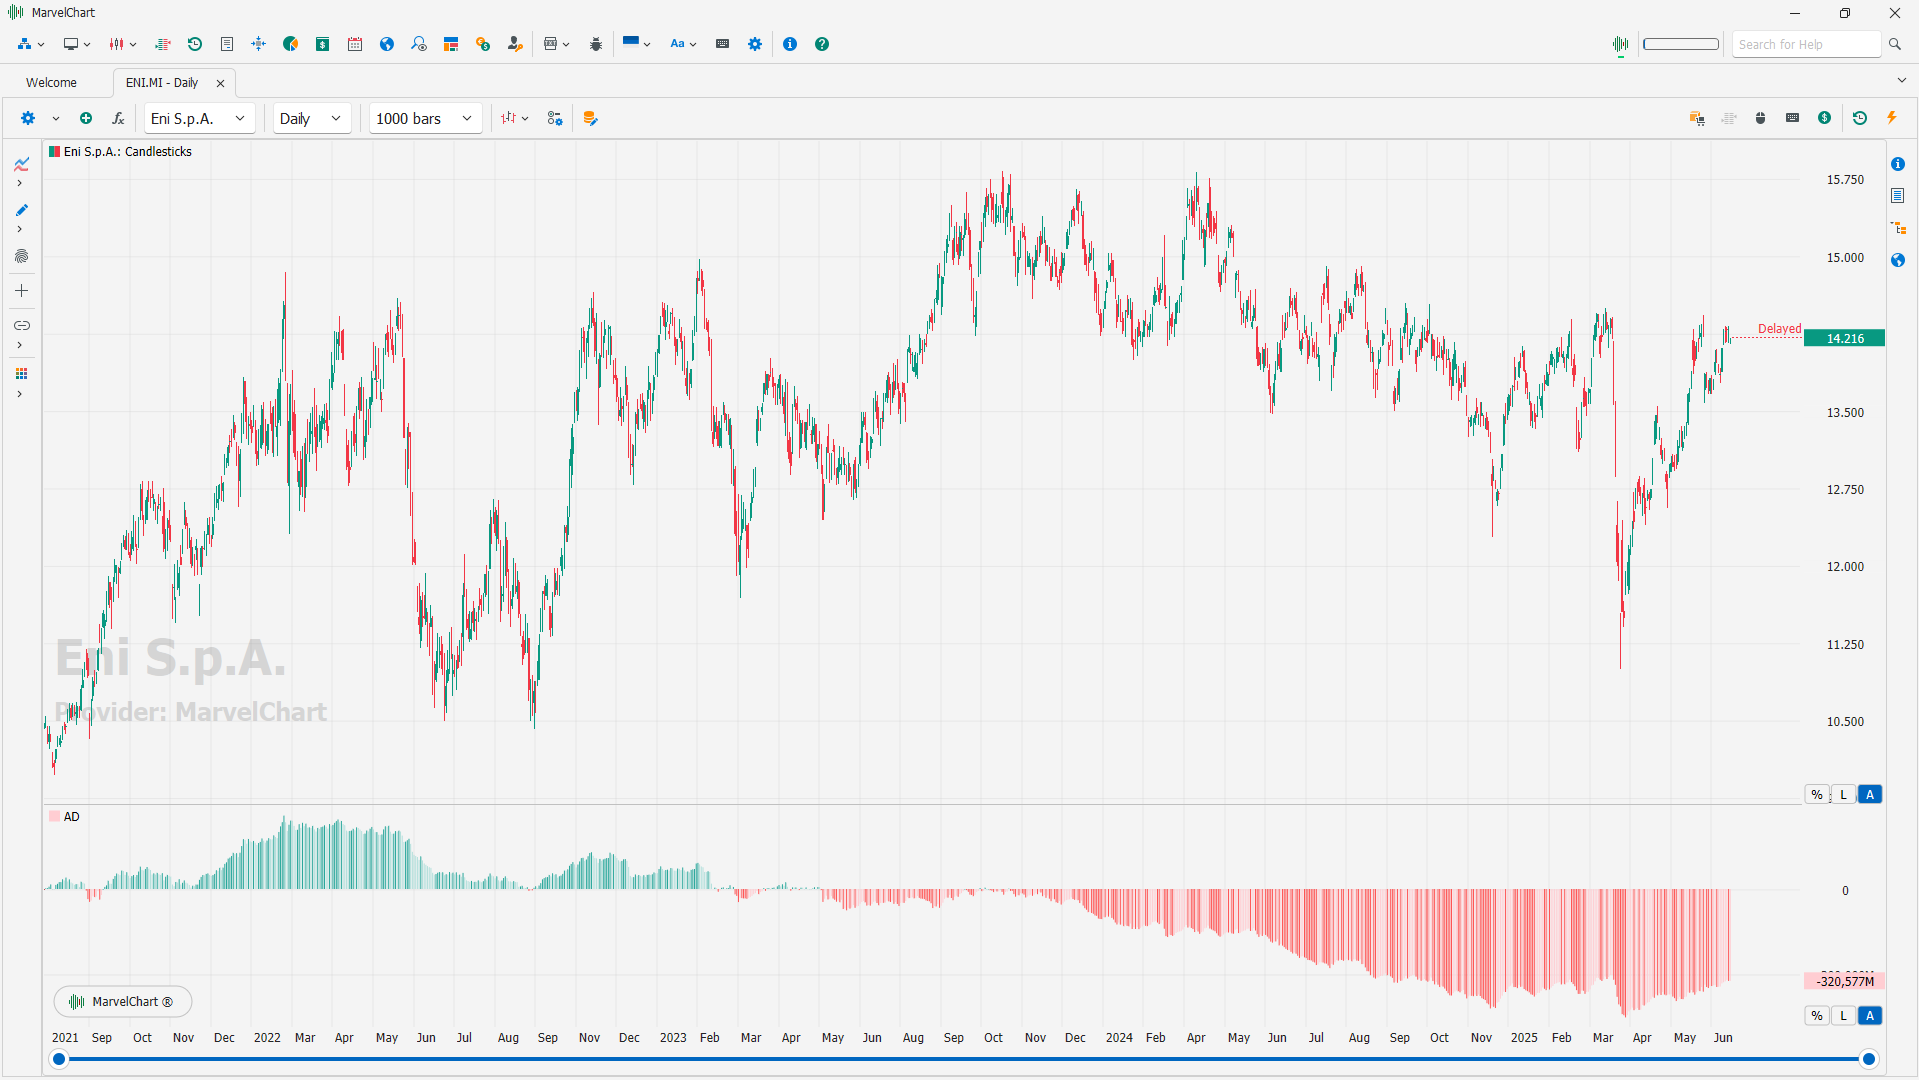This screenshot has width=1919, height=1080.
Task: Open the 1000 bars dropdown
Action: tap(425, 118)
